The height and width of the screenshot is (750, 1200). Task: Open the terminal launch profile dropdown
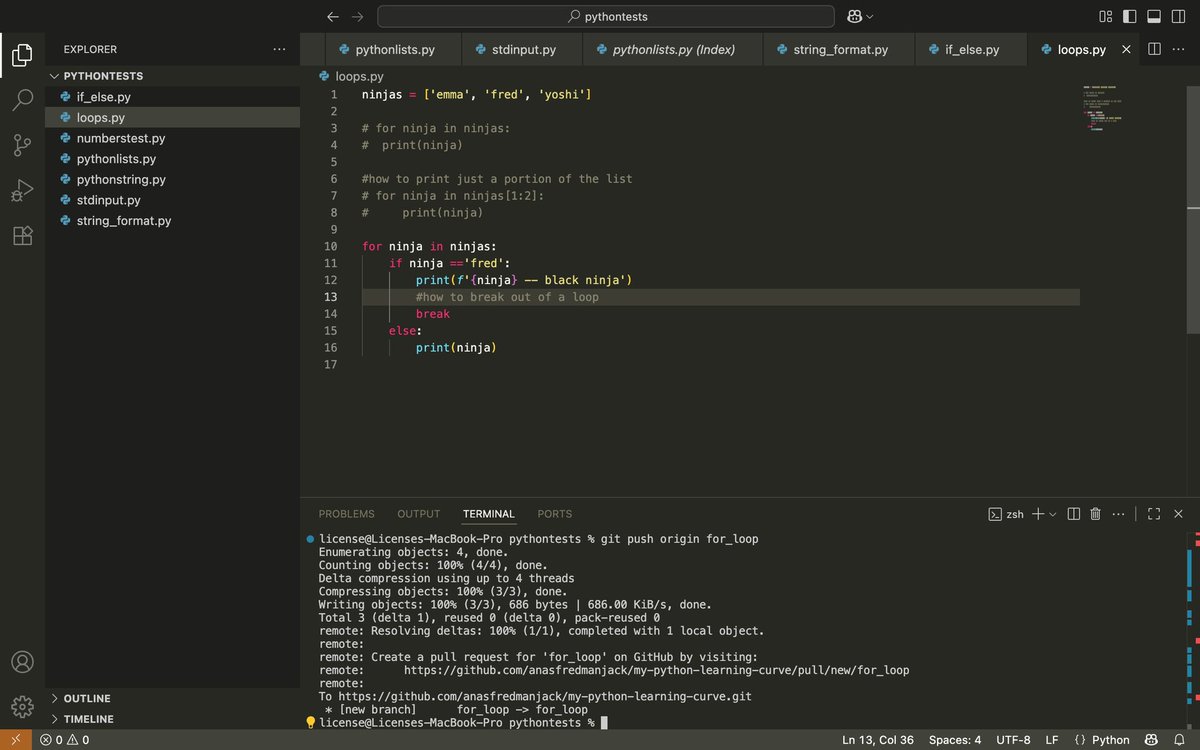pyautogui.click(x=1053, y=514)
